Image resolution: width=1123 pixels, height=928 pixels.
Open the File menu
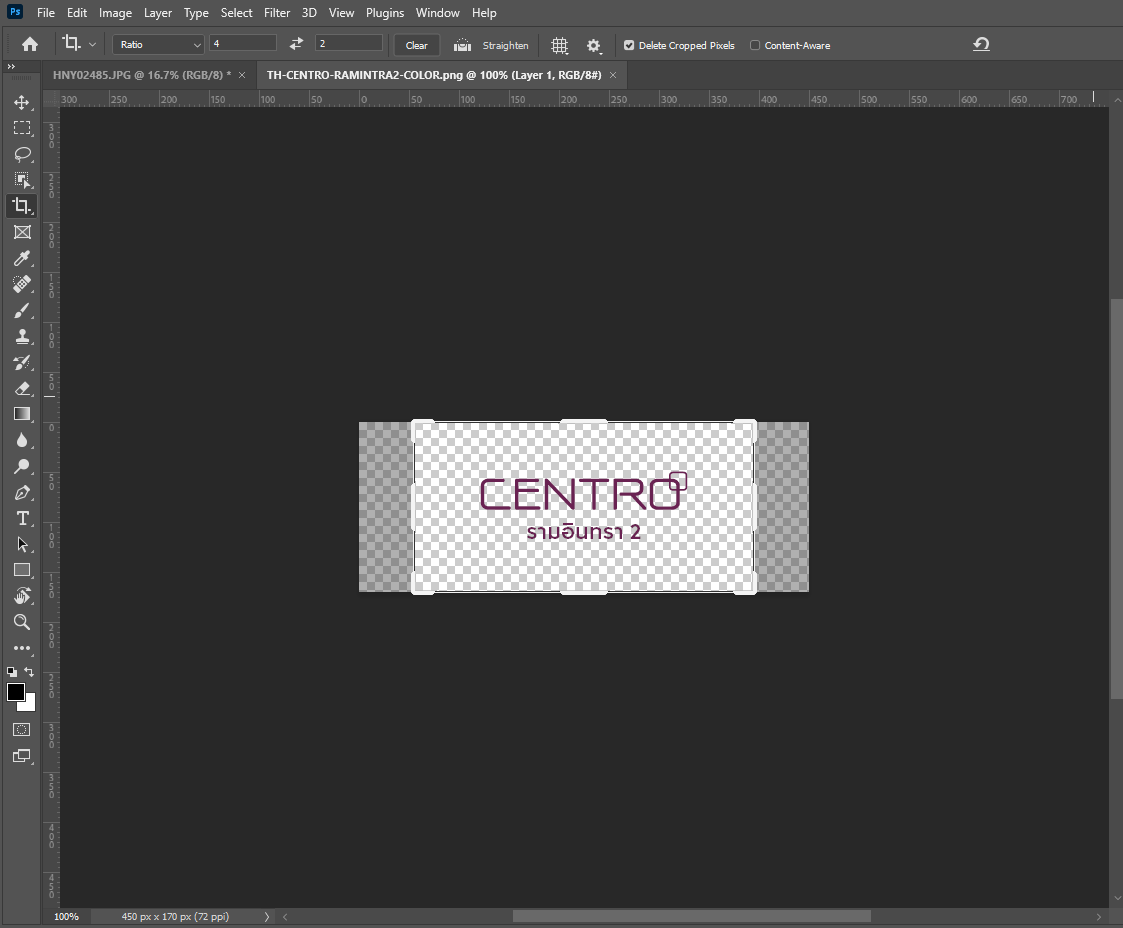tap(46, 13)
